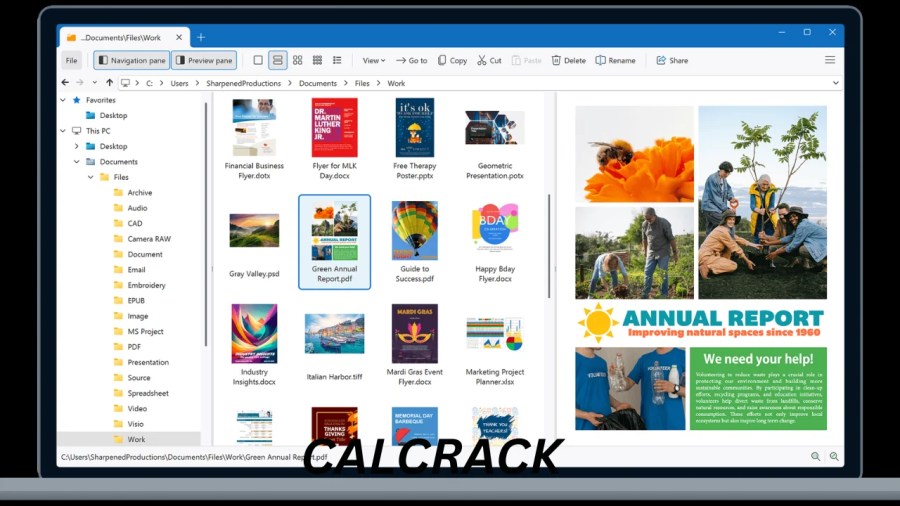Switch to single large icon view
Viewport: 900px width, 506px height.
pyautogui.click(x=258, y=60)
